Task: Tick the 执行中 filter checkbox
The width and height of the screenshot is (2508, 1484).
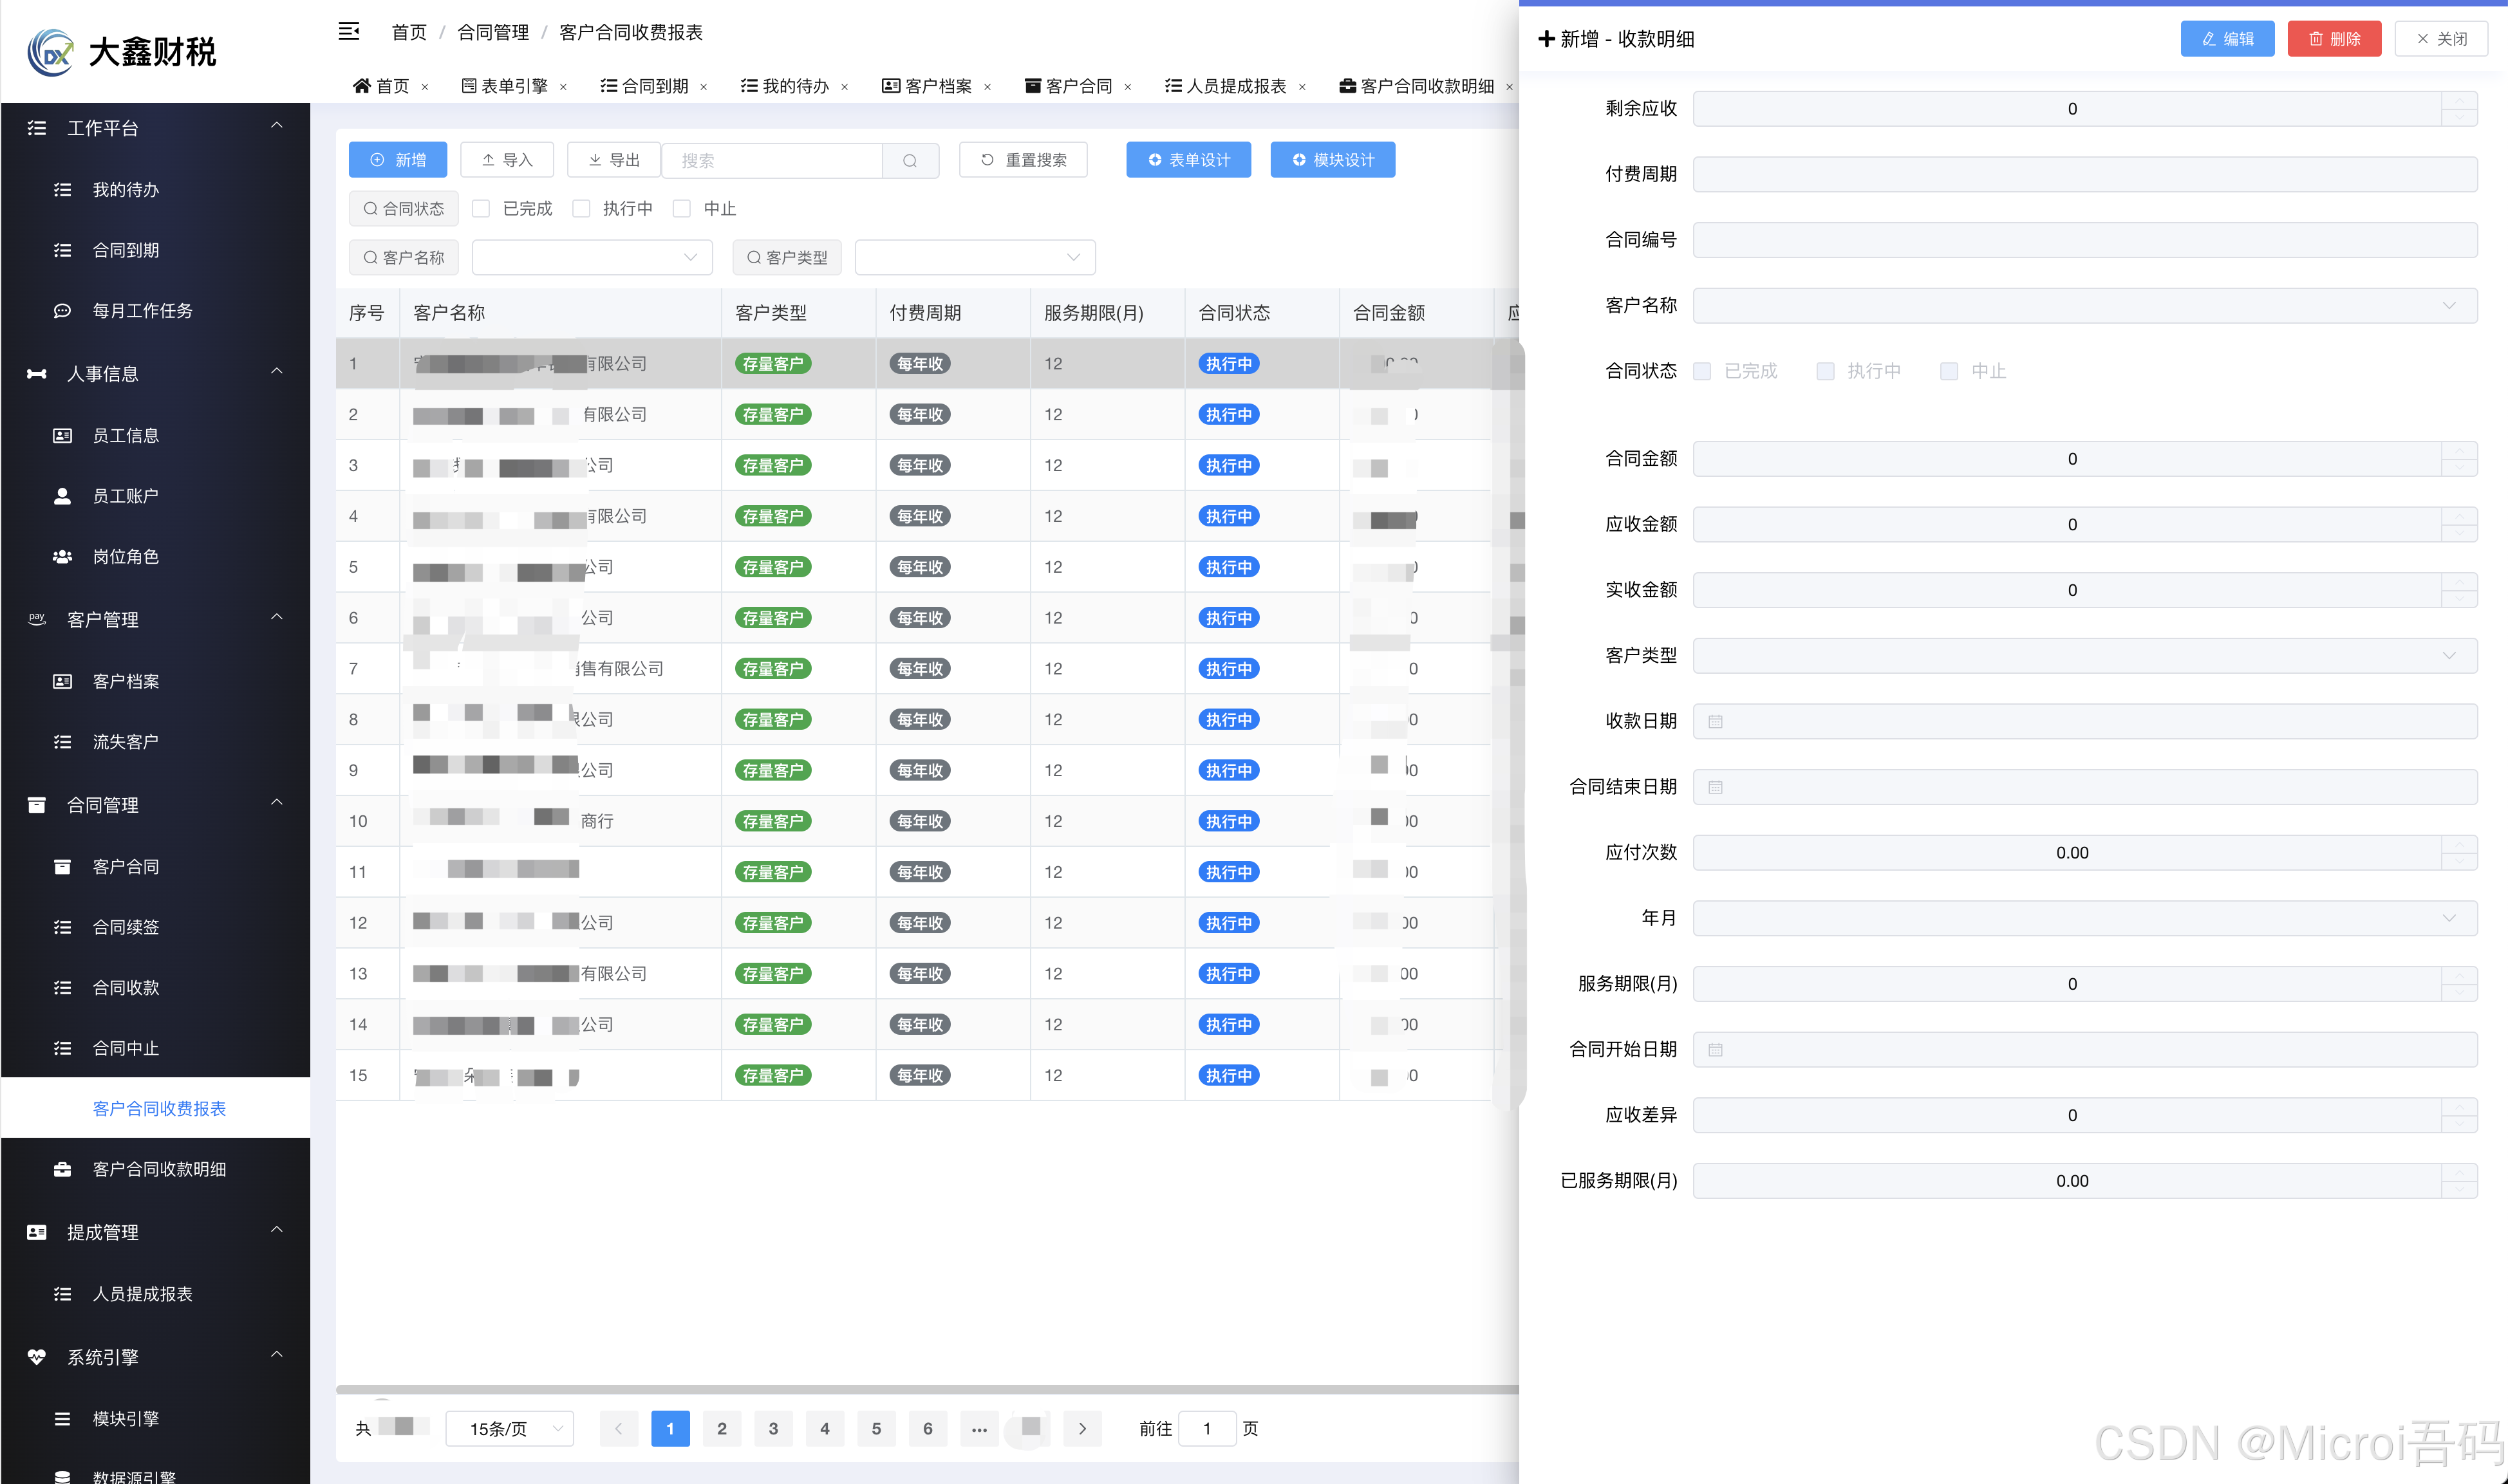Action: pos(581,208)
